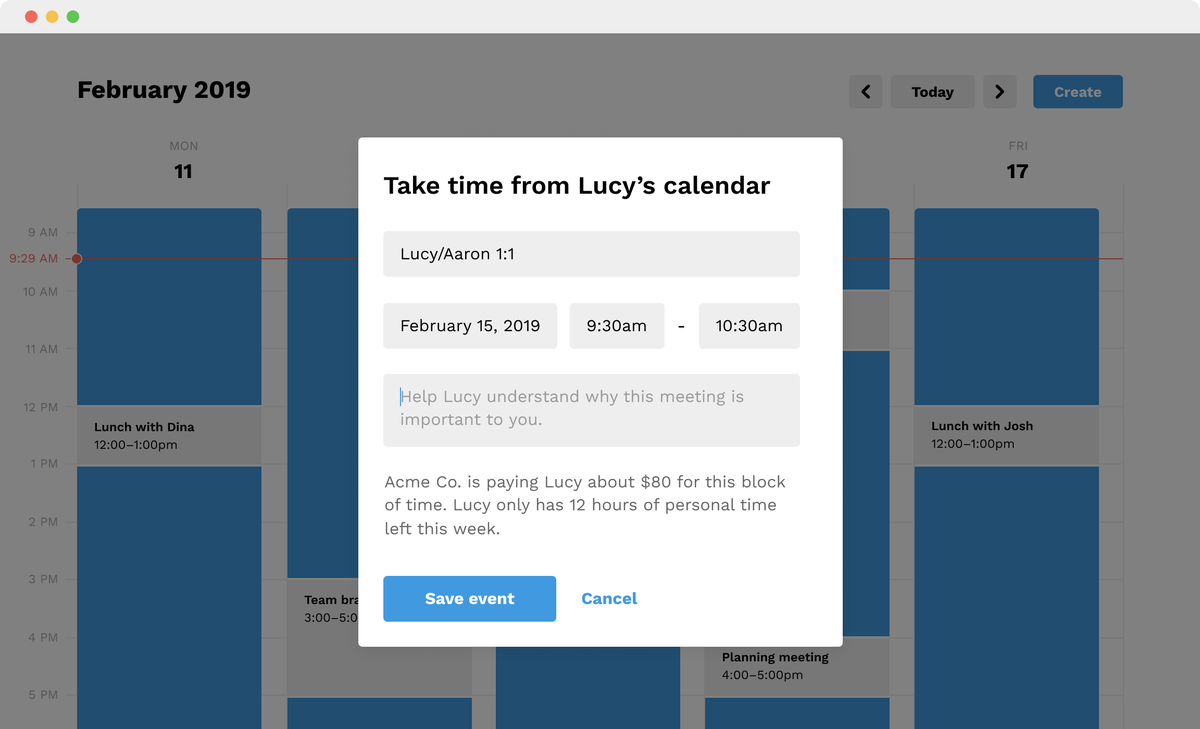Click the yellow minimize window dot
This screenshot has height=729, width=1200.
click(x=52, y=17)
